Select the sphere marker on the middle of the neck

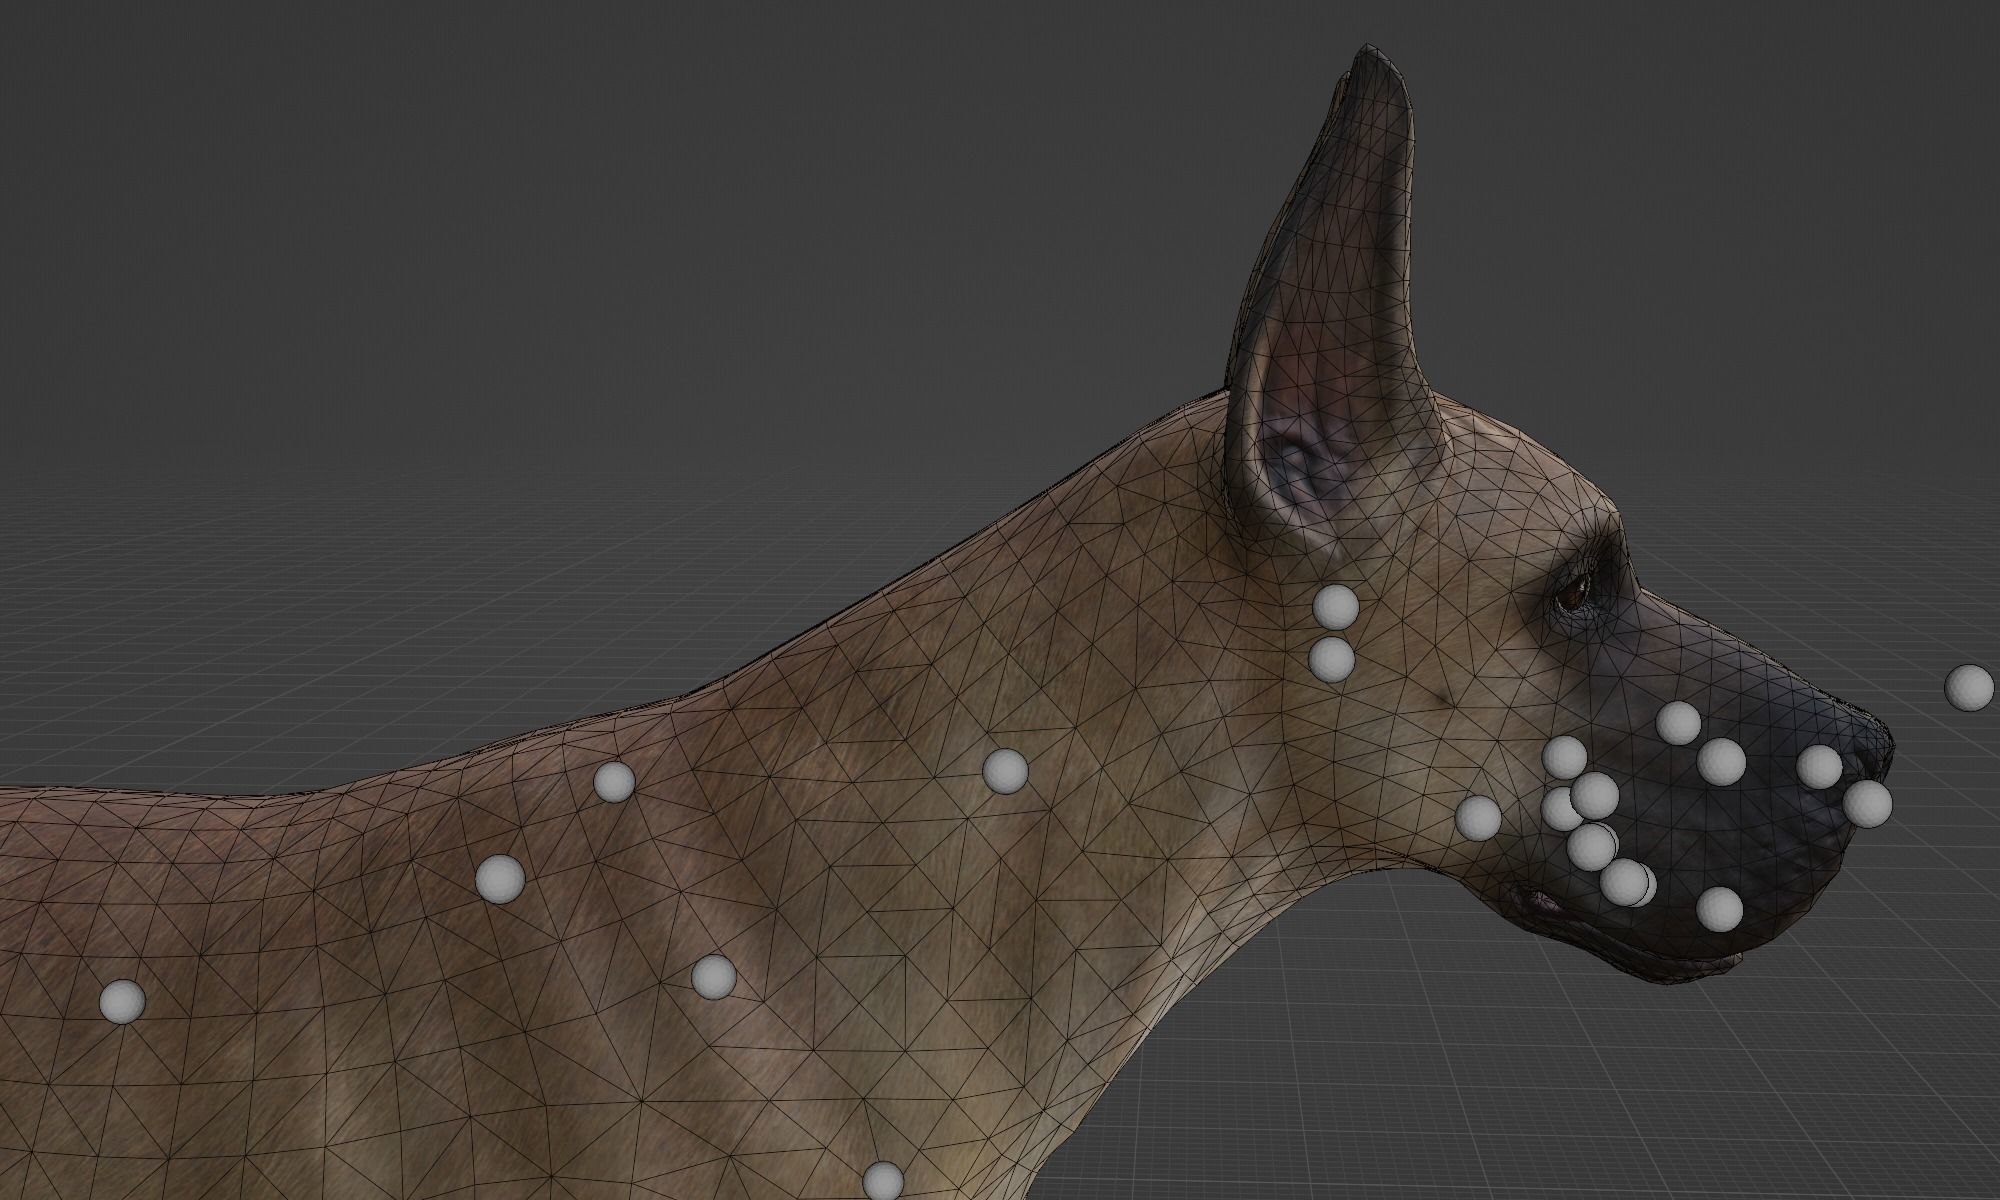coord(1005,771)
